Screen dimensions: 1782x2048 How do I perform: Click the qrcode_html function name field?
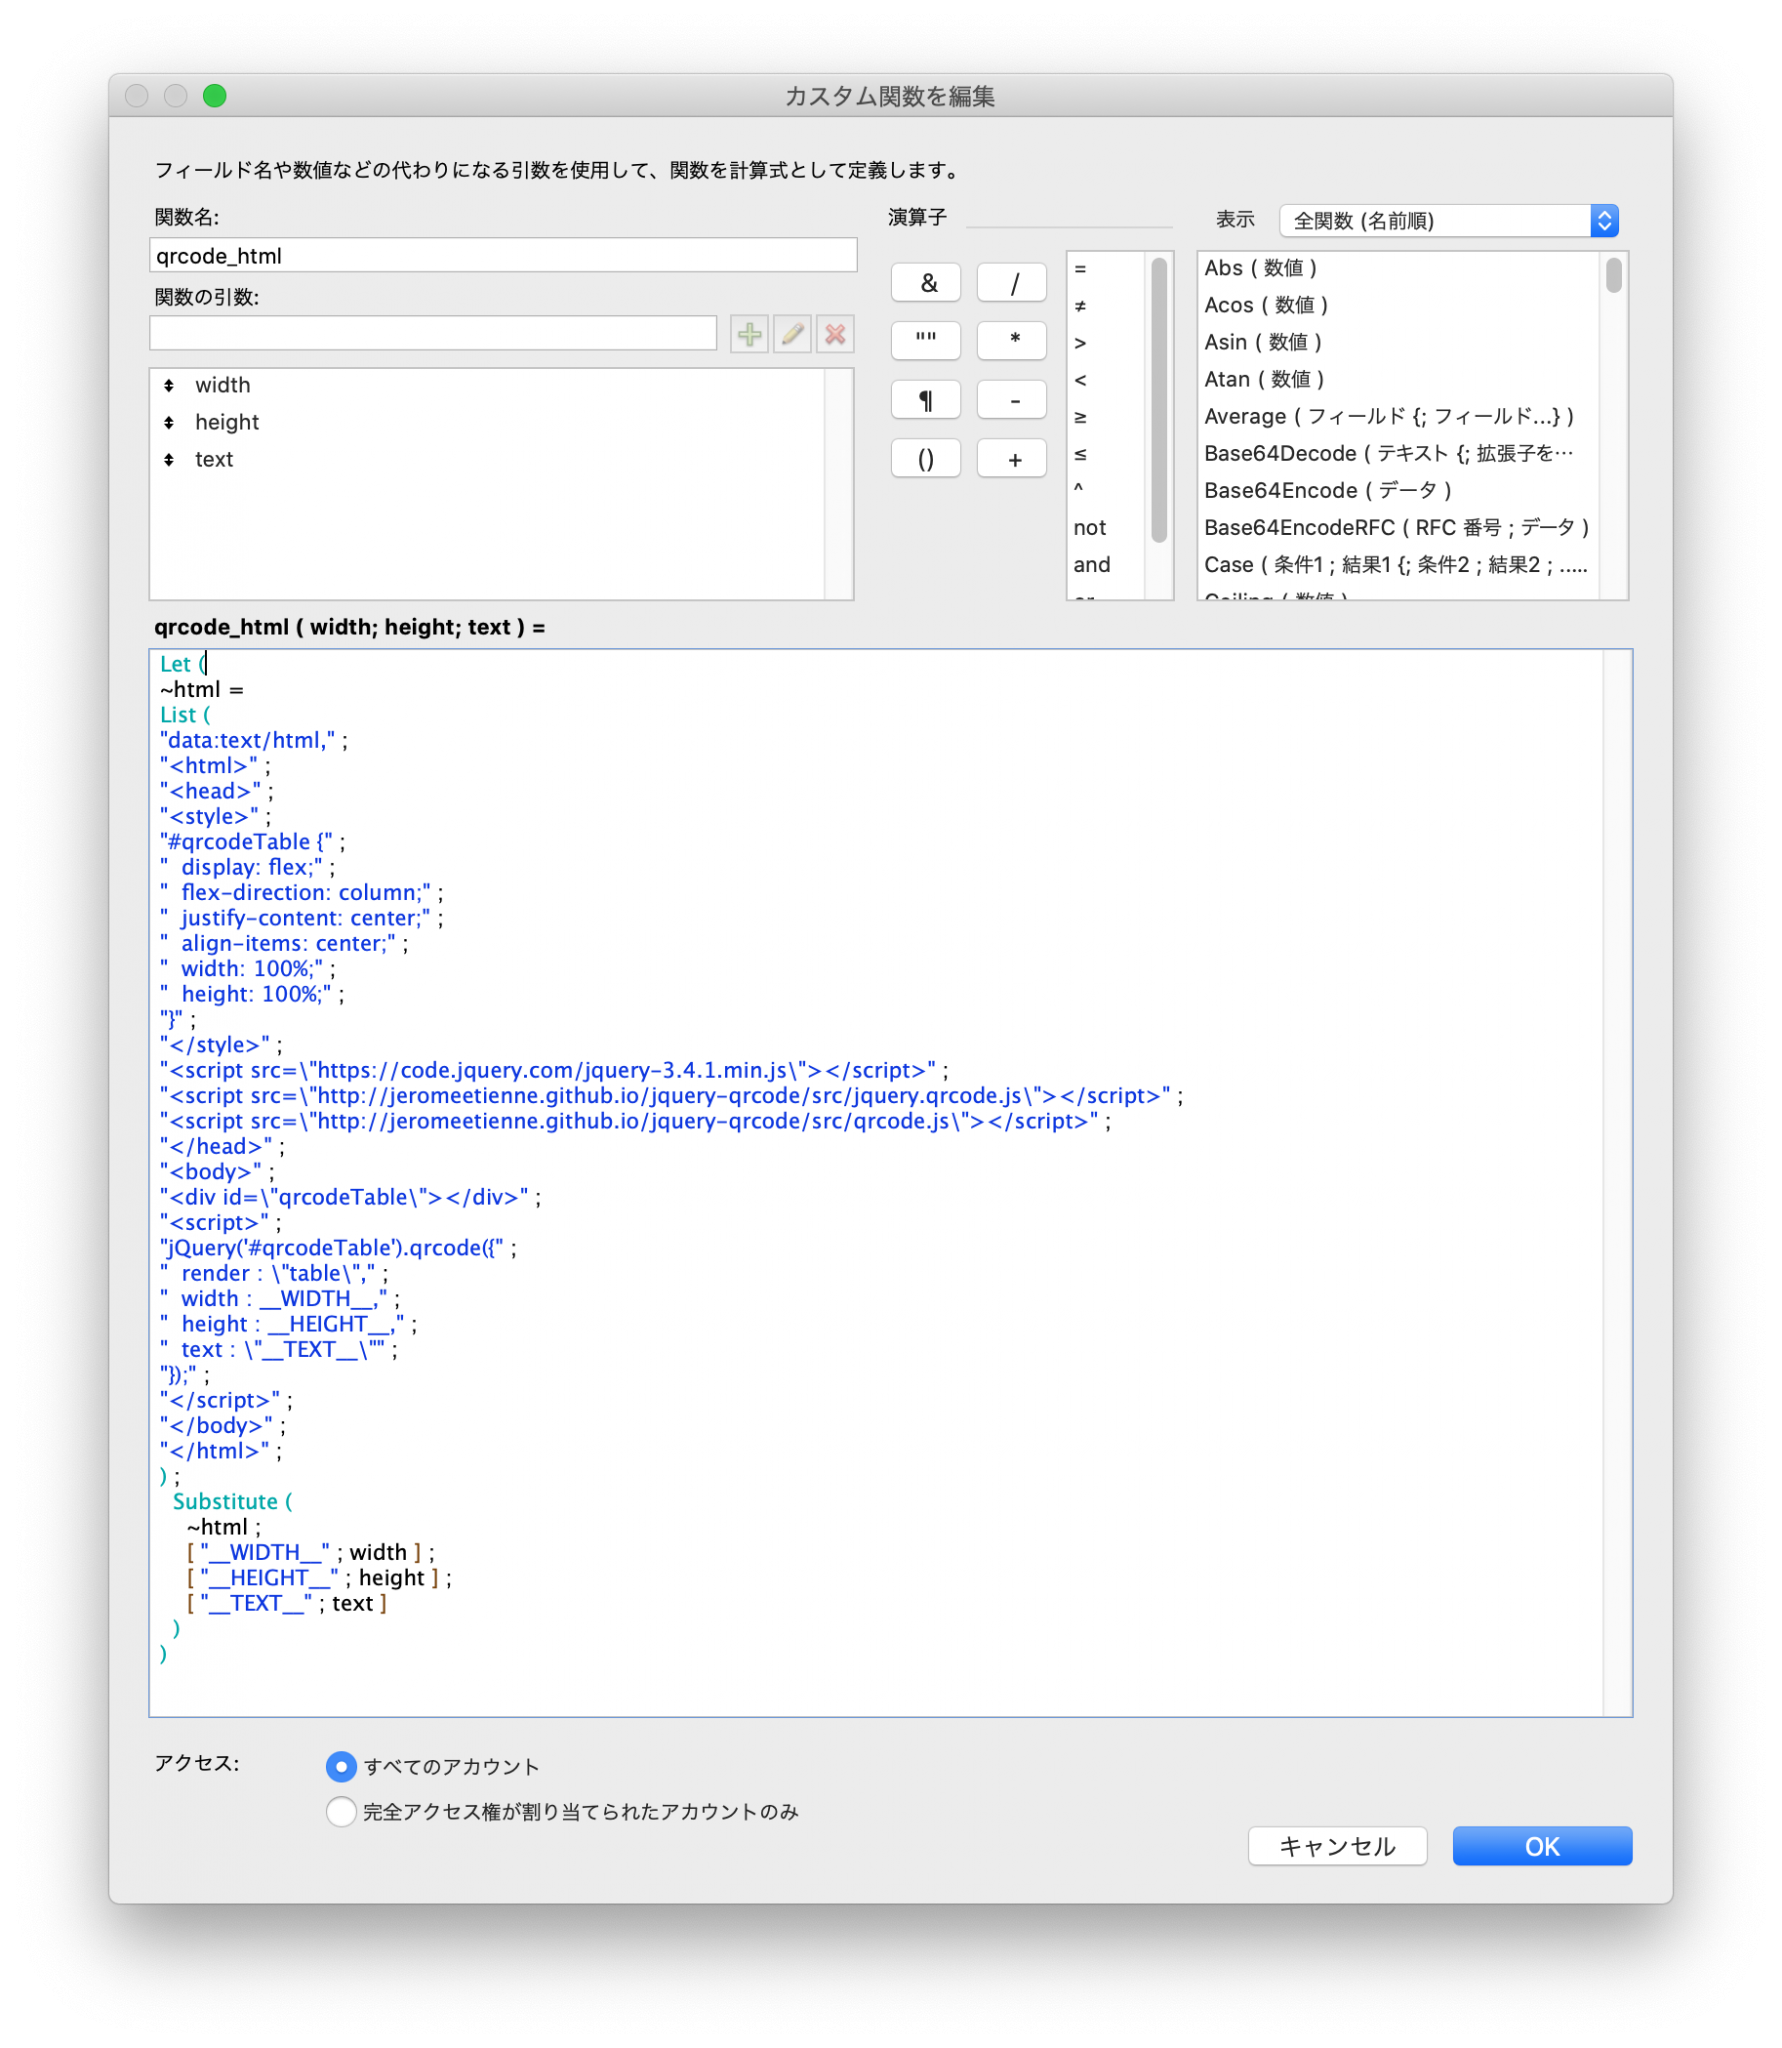click(503, 255)
